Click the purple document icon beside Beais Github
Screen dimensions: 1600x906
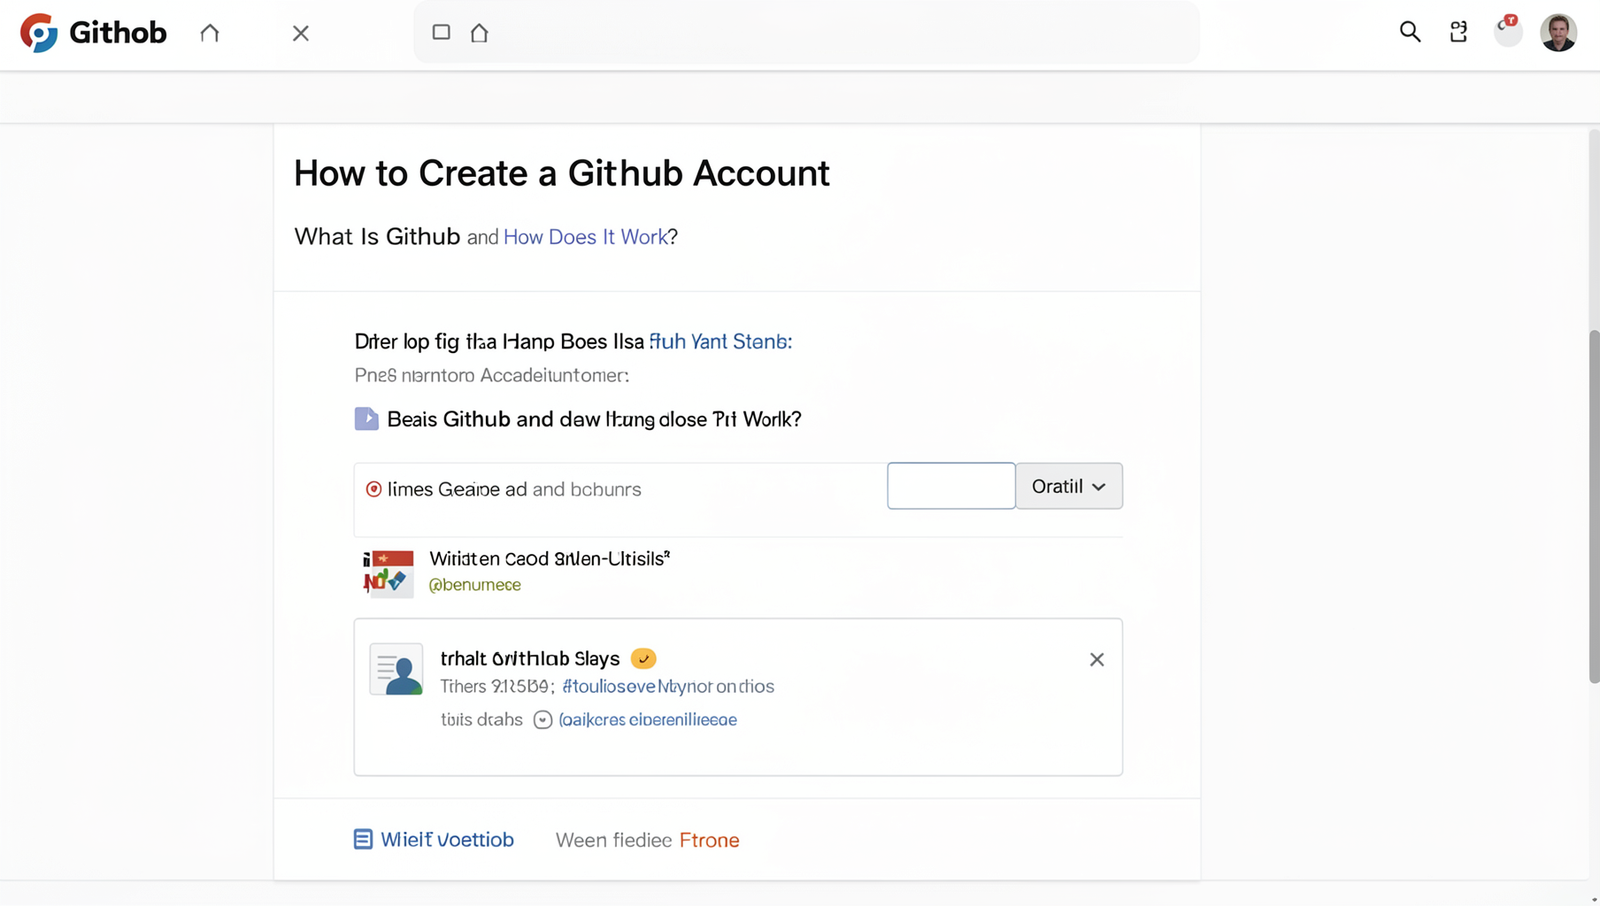coord(367,419)
